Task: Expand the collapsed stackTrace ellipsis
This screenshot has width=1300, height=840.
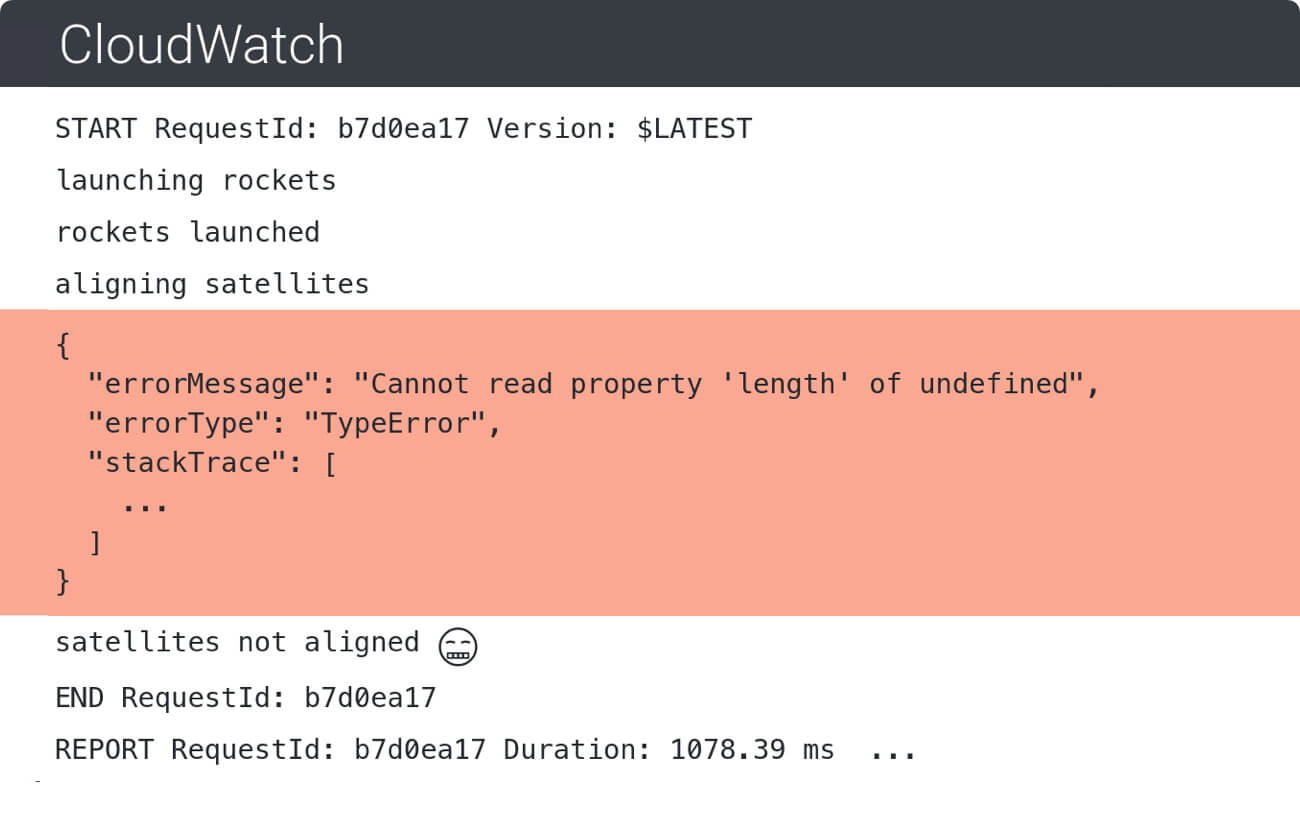Action: (145, 503)
